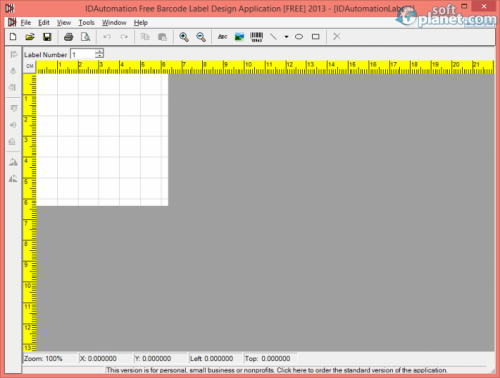Screen dimensions: 500x378
Task: Rotate object with upper rotate icon
Action: pos(13,162)
